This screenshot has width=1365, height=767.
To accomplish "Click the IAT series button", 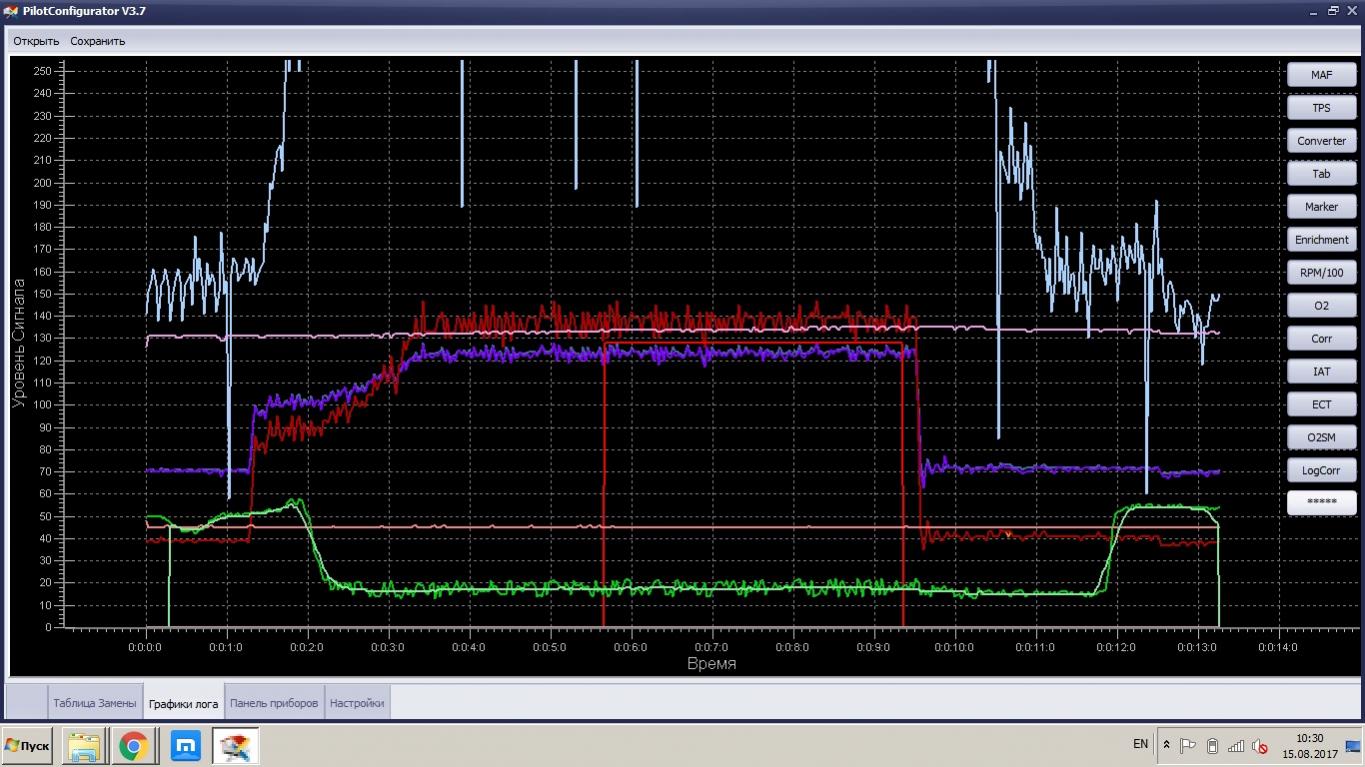I will 1321,372.
